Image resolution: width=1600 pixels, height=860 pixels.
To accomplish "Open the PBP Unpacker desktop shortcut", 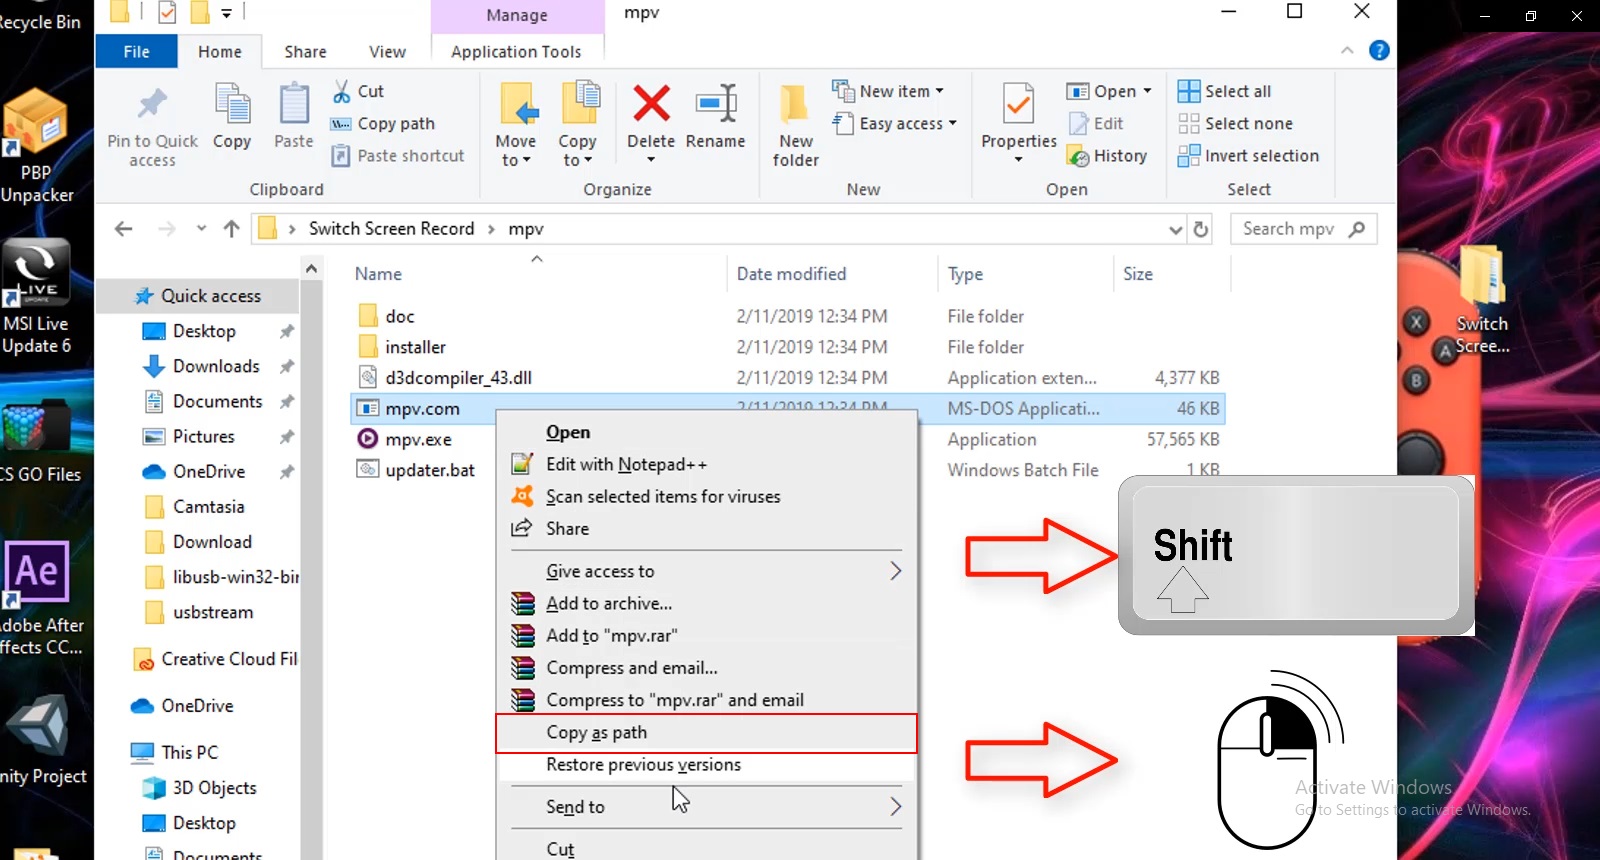I will pyautogui.click(x=36, y=147).
